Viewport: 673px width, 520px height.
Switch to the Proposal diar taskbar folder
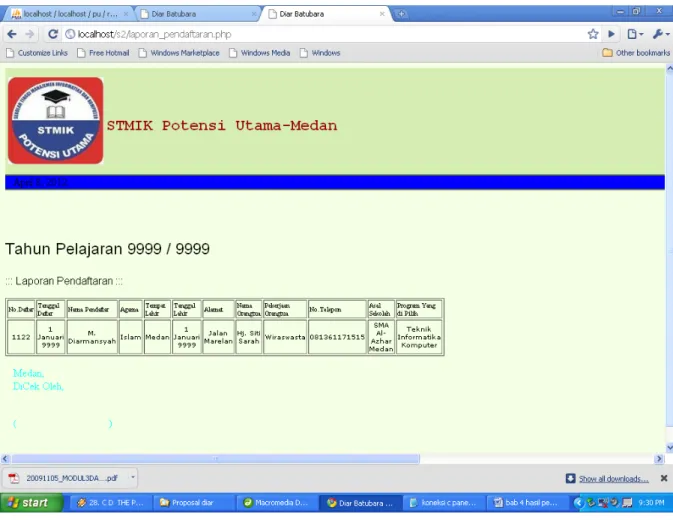click(x=192, y=503)
